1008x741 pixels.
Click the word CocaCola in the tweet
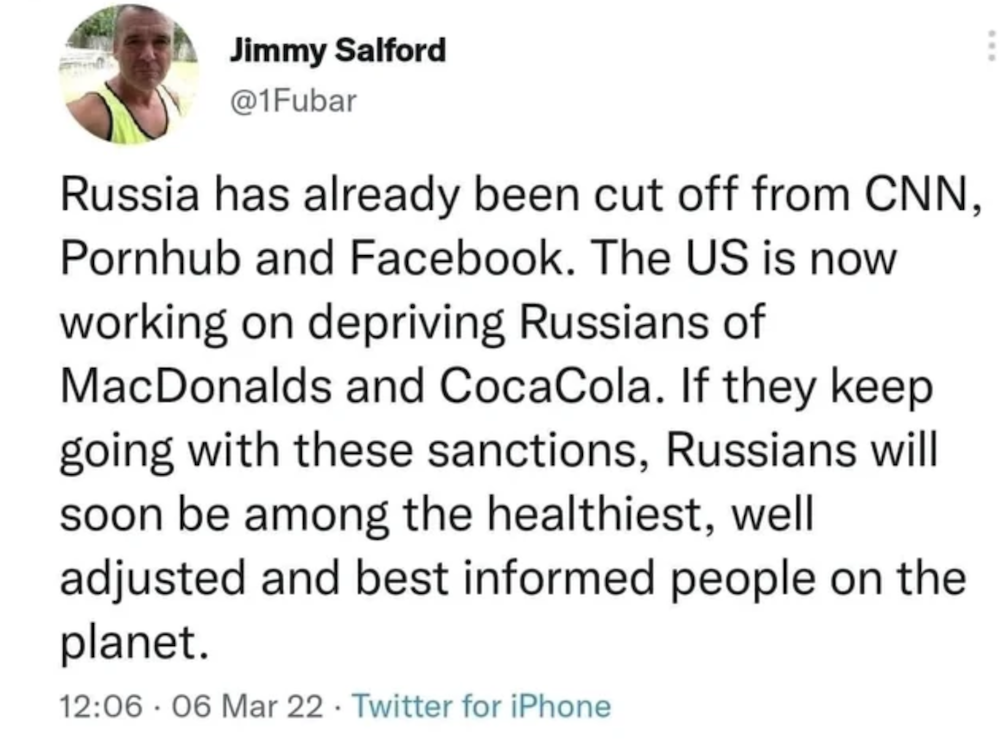[x=562, y=385]
